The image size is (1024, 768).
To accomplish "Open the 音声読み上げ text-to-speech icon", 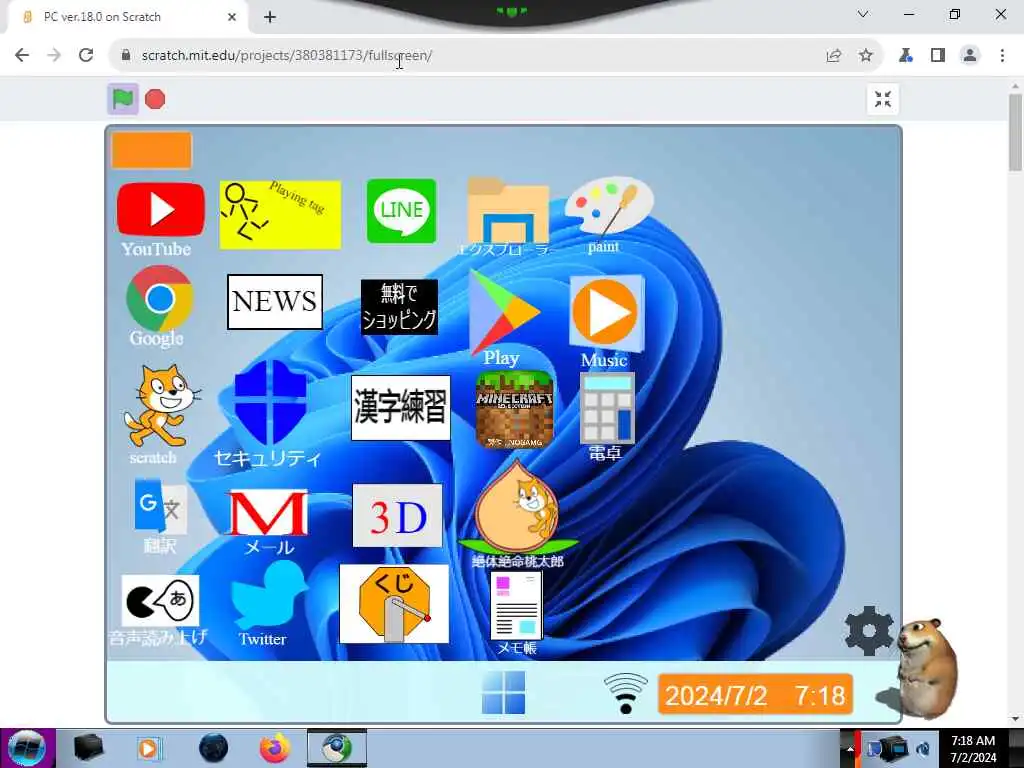I will [160, 601].
